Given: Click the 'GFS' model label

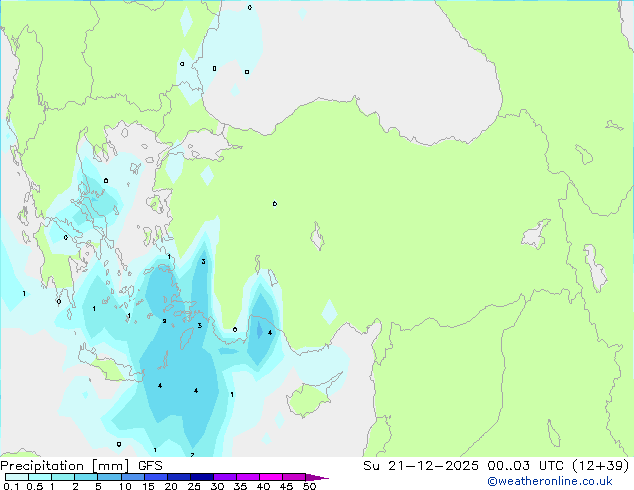Looking at the screenshot, I should point(150,466).
